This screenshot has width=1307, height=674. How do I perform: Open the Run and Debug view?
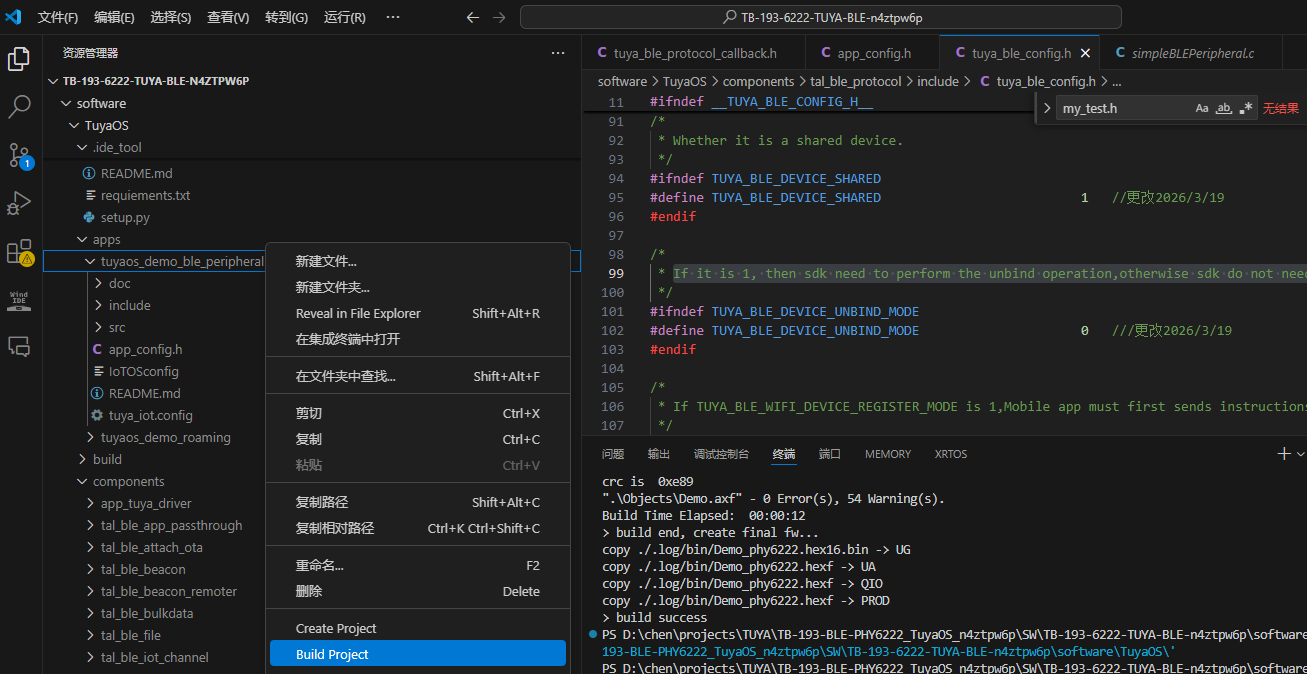pos(19,203)
